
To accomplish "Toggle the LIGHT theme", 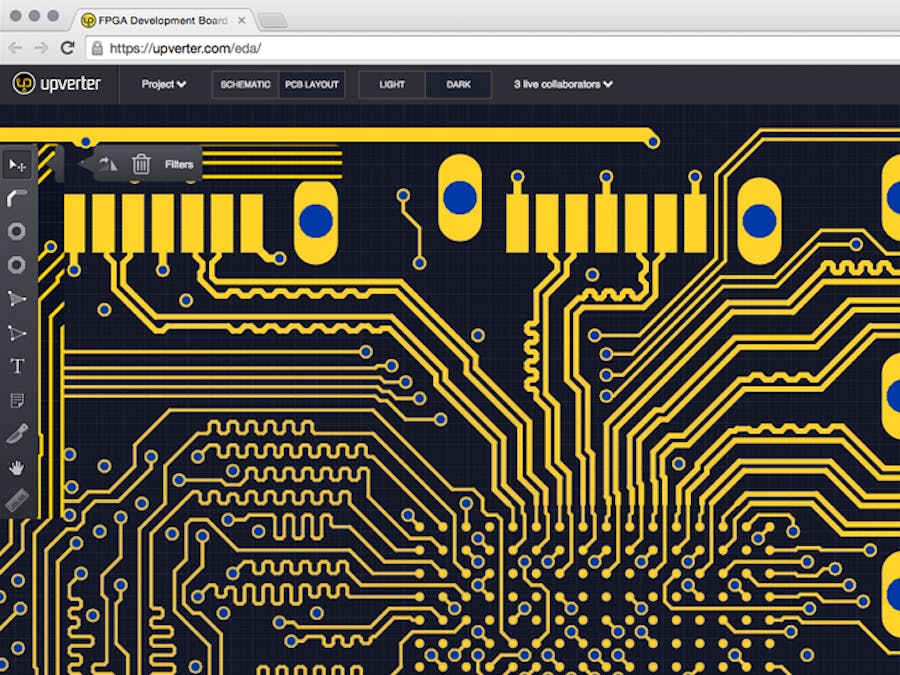I will coord(392,84).
